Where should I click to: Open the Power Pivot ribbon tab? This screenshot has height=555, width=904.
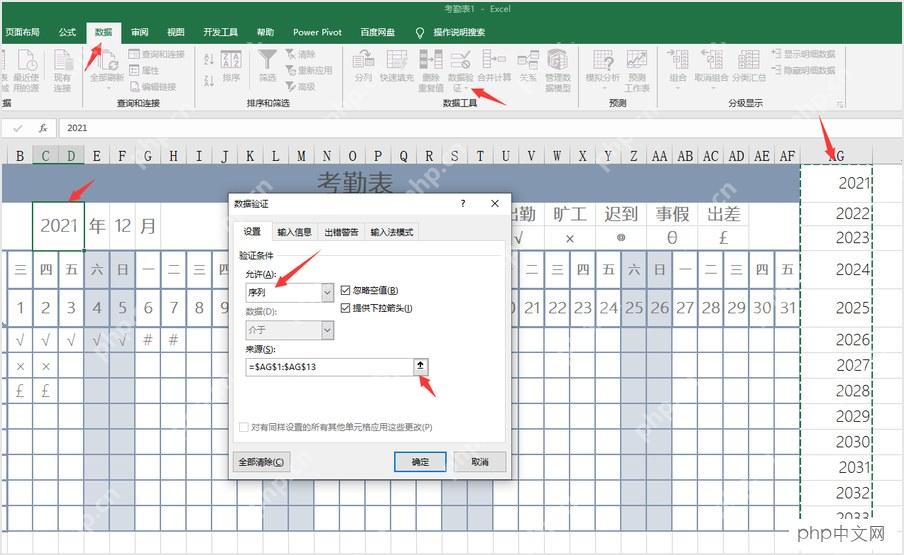(317, 32)
